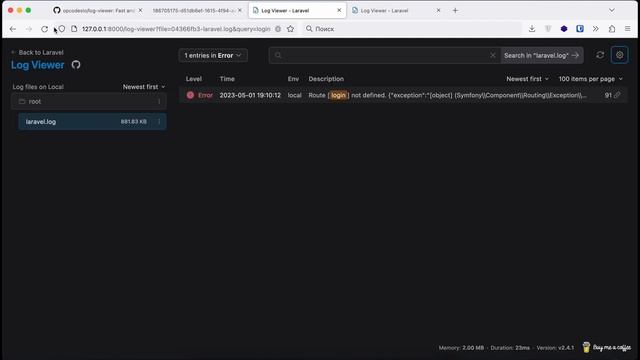Click the browser back arrow

(x=13, y=29)
